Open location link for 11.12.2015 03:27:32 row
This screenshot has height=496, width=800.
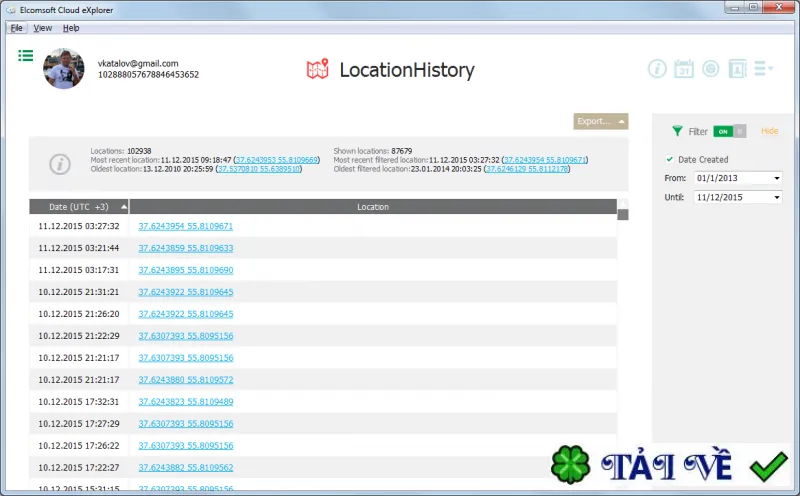coord(186,226)
